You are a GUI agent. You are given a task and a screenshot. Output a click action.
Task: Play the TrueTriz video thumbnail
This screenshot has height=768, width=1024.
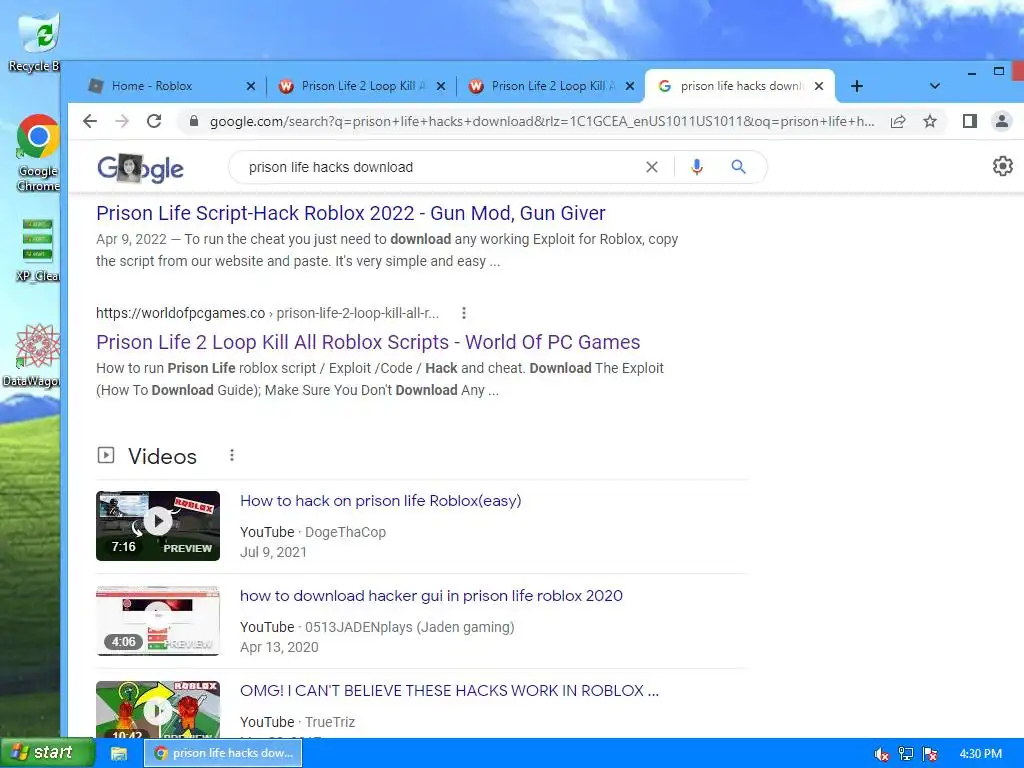pyautogui.click(x=158, y=709)
